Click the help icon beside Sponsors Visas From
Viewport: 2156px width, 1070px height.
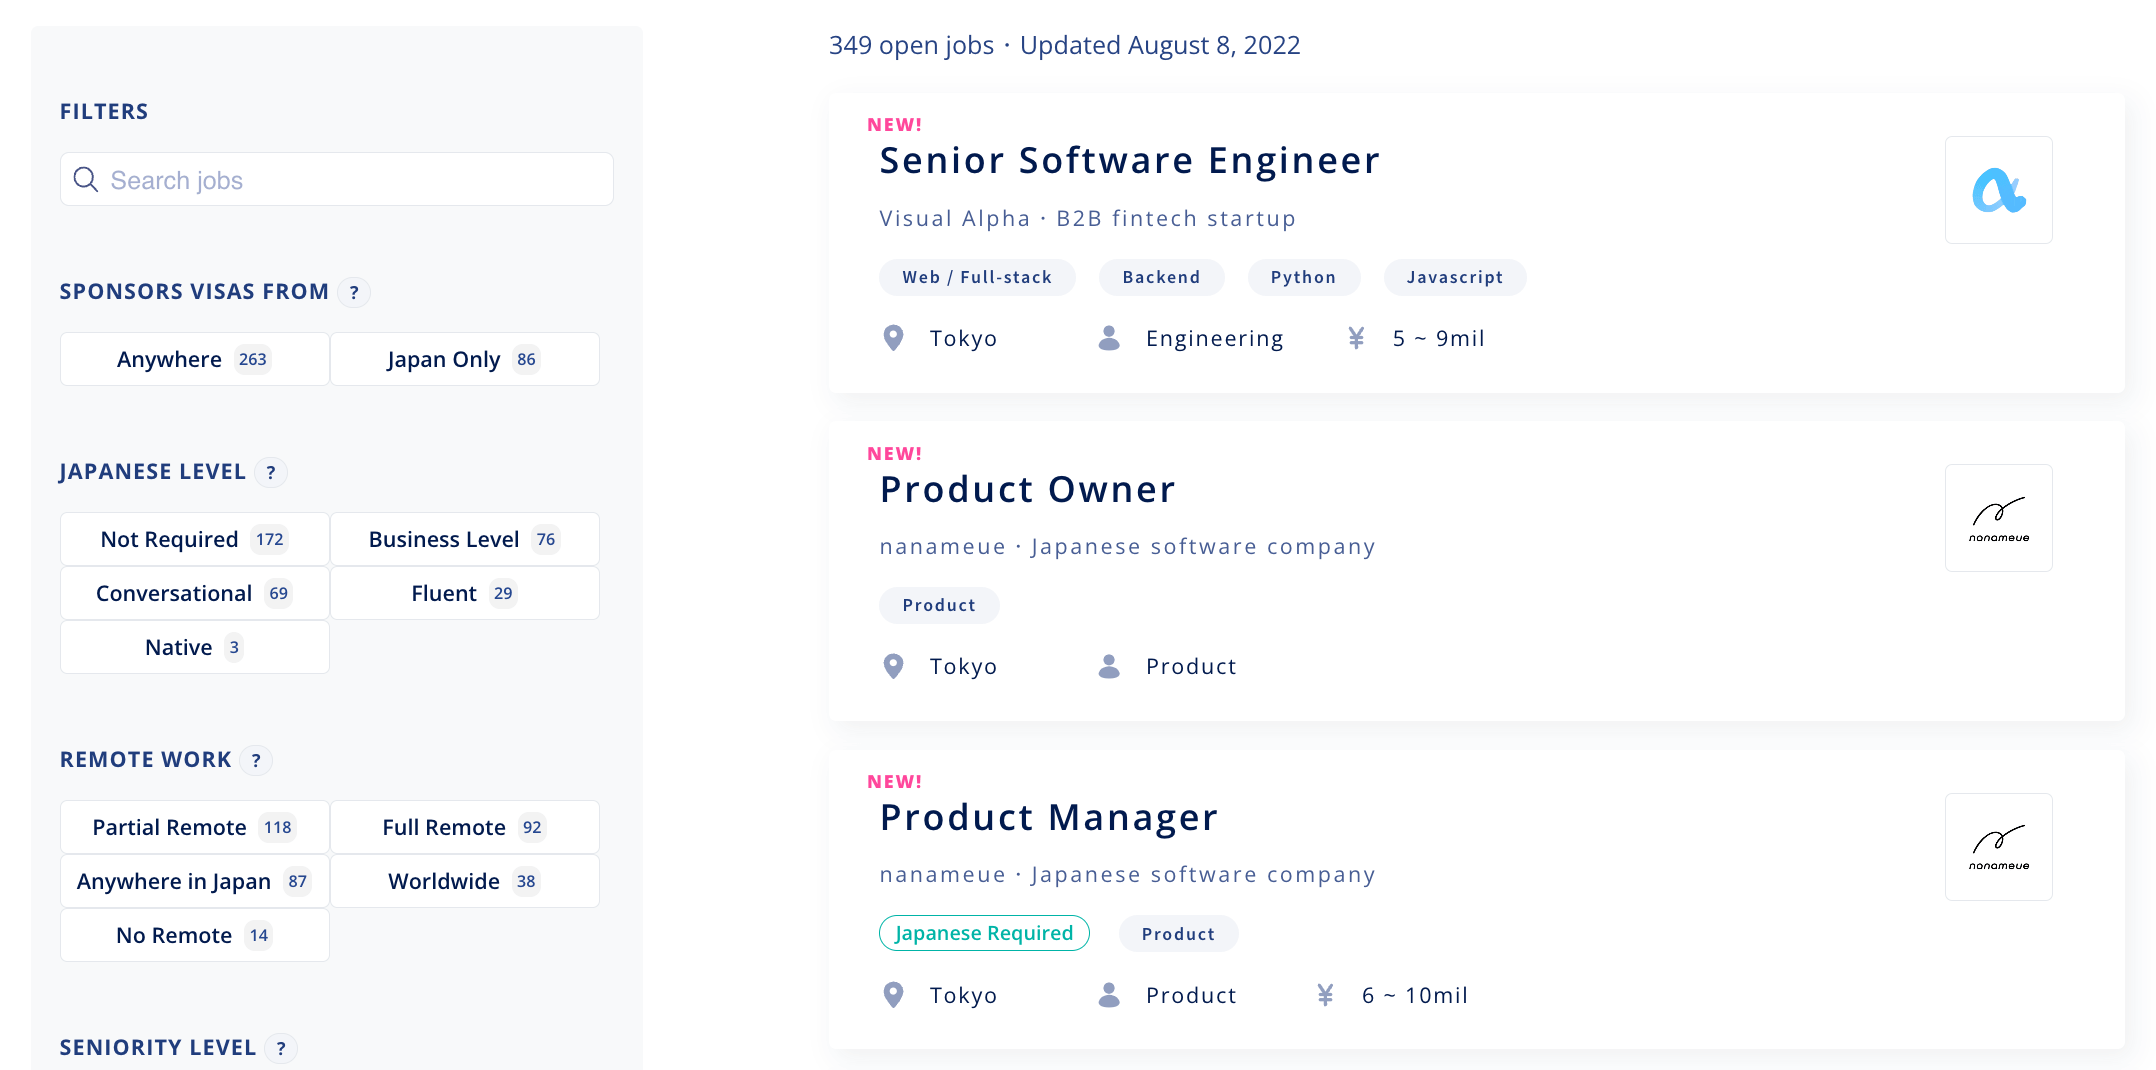coord(354,292)
